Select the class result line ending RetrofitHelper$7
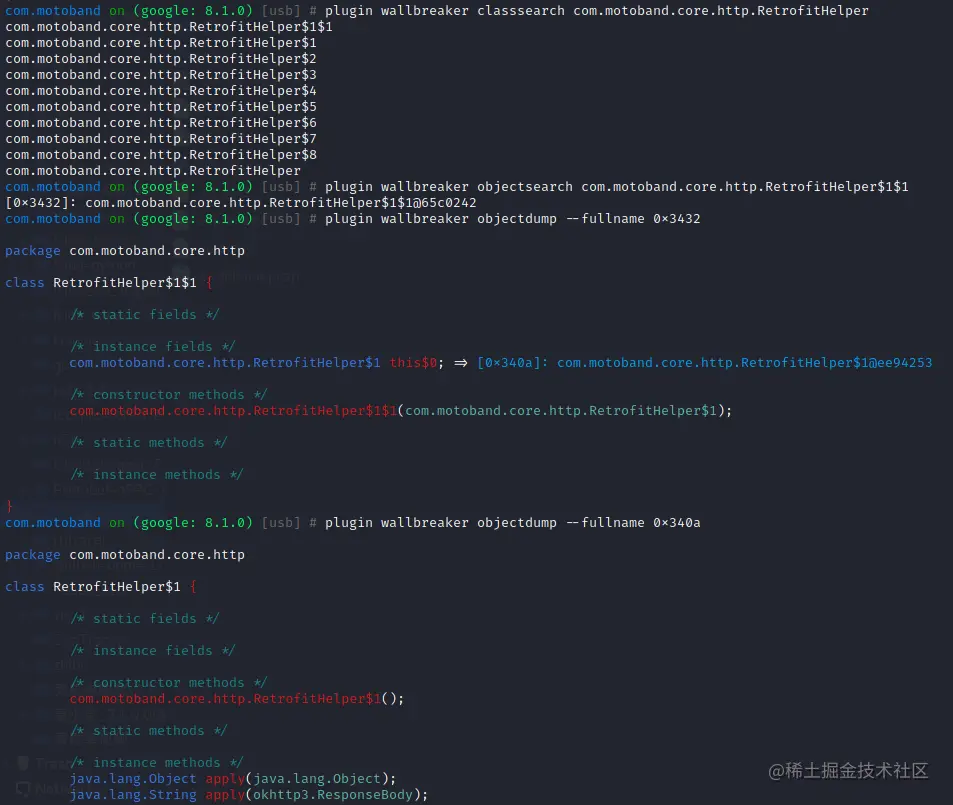This screenshot has height=805, width=953. (161, 139)
